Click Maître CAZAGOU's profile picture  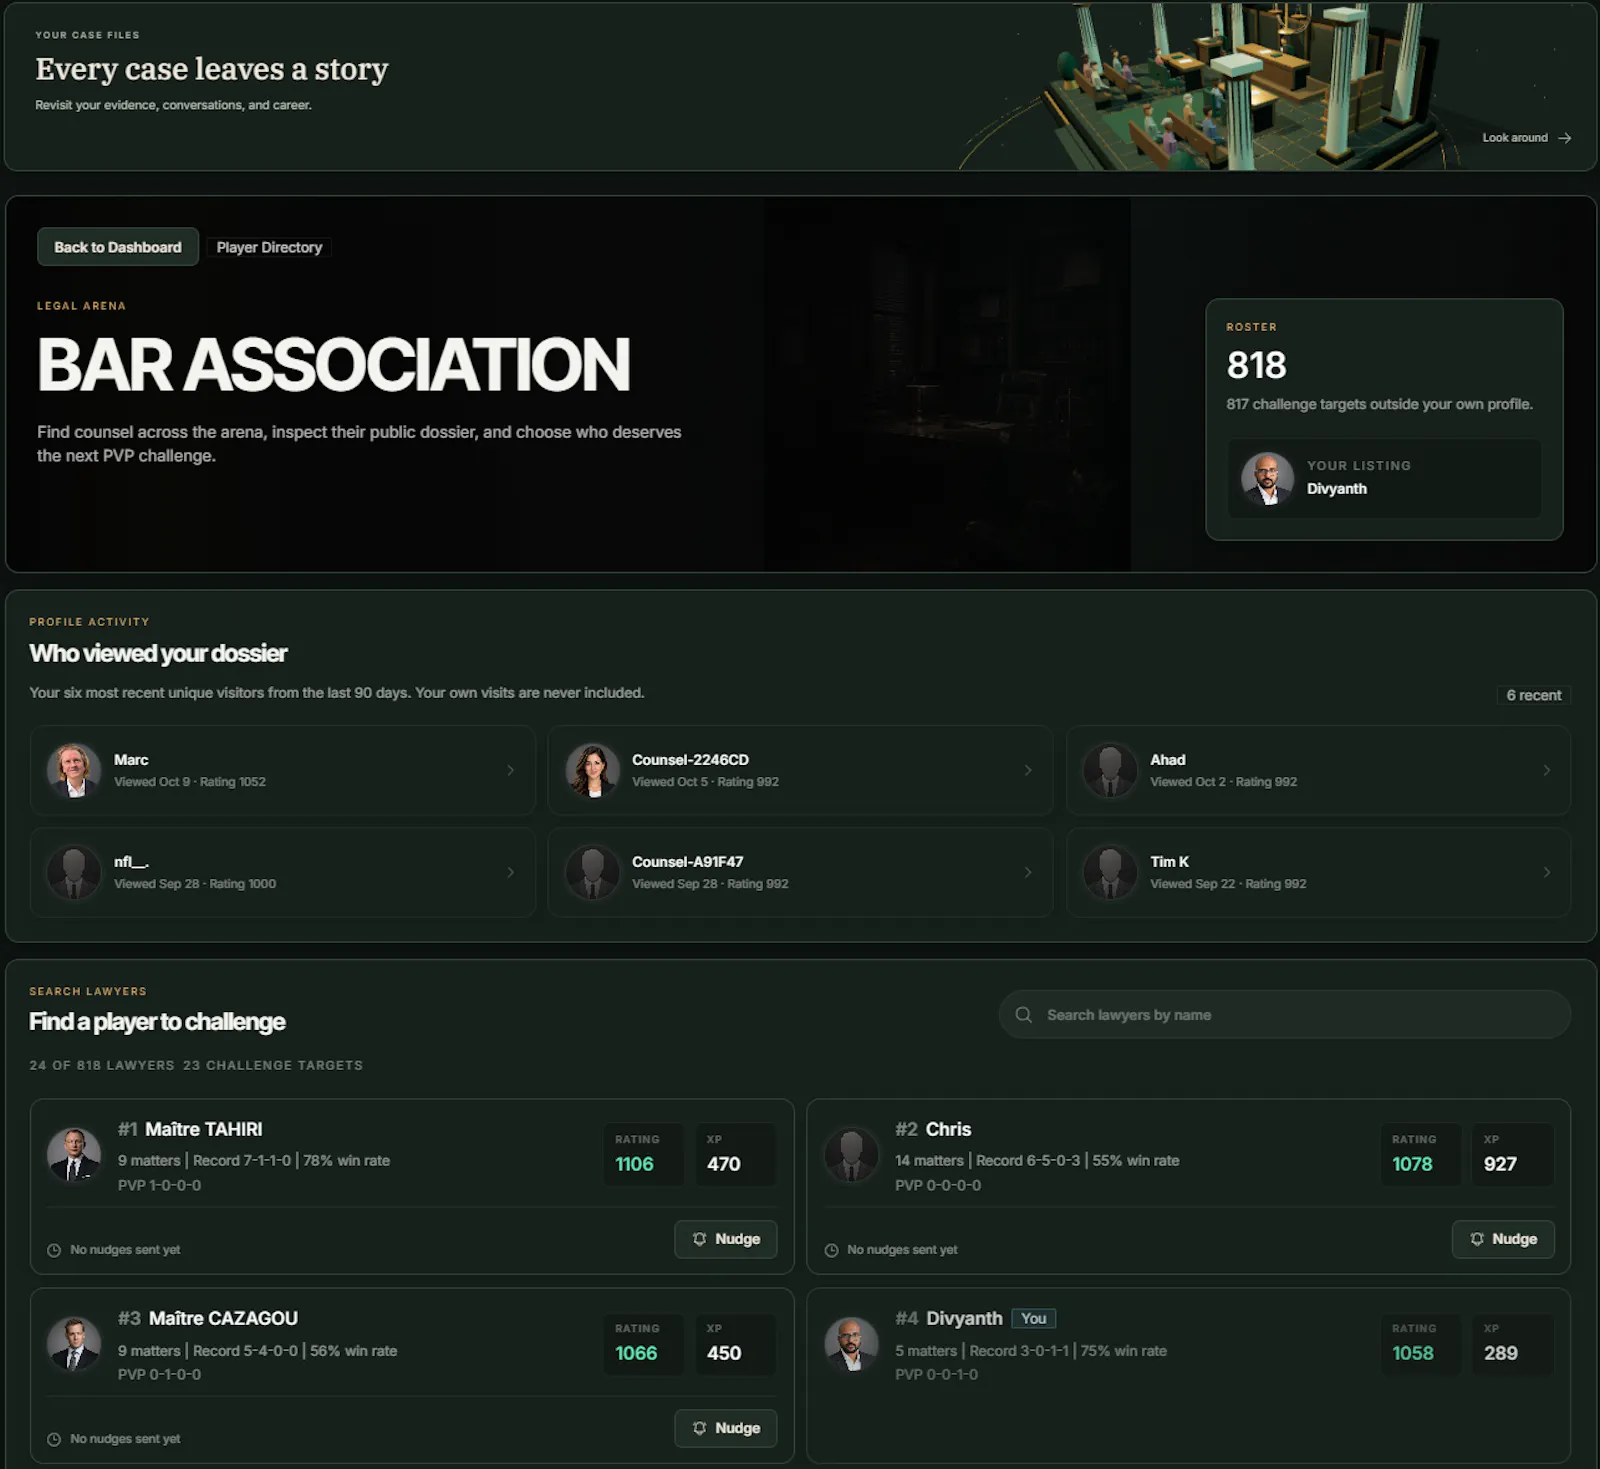pyautogui.click(x=74, y=1344)
